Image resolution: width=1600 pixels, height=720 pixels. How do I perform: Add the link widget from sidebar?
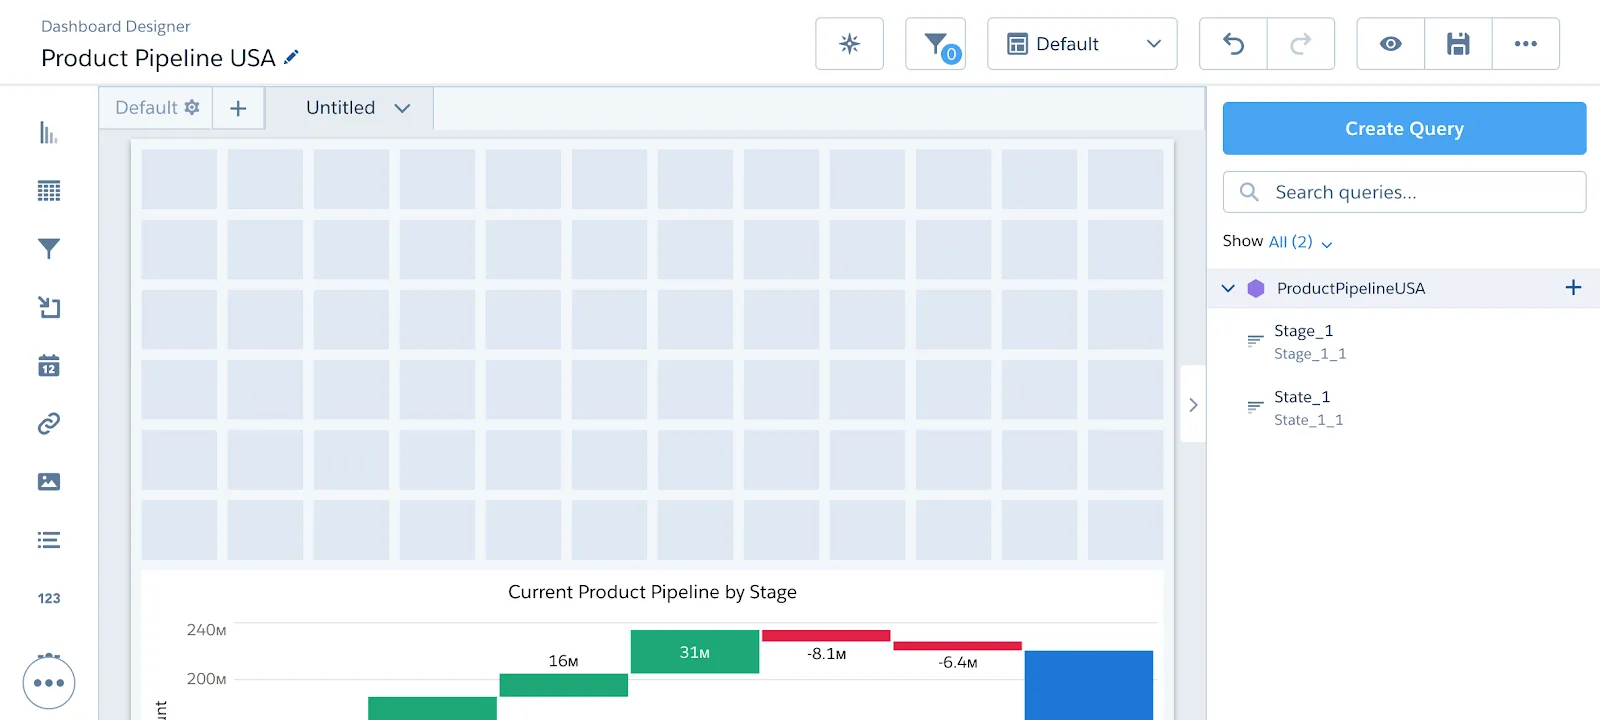coord(49,424)
